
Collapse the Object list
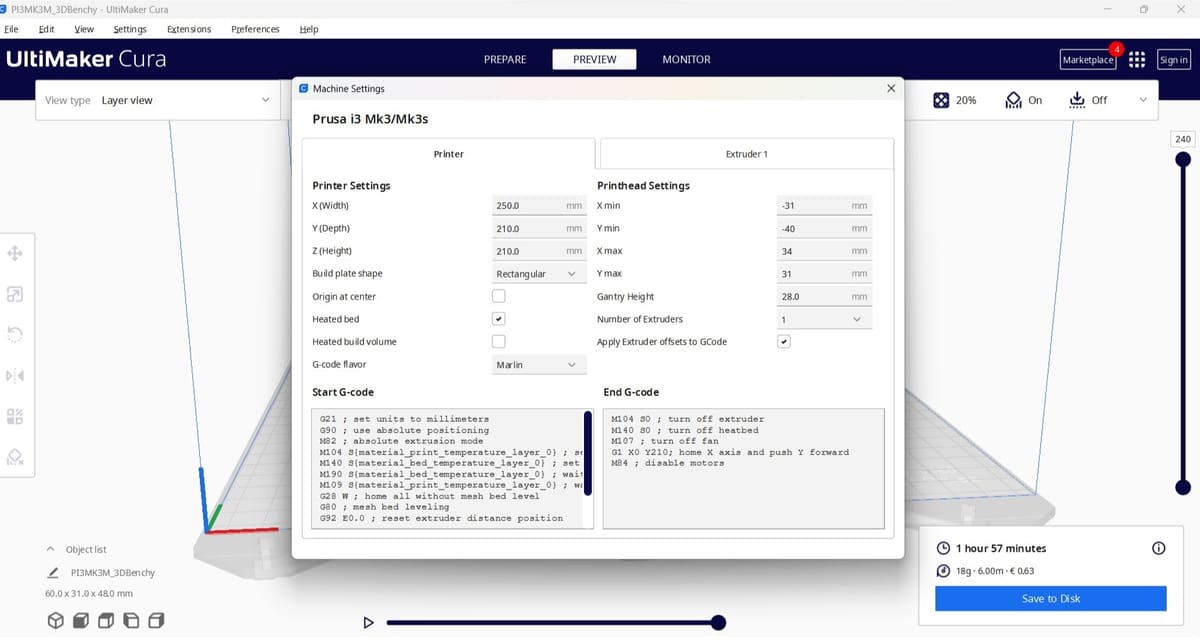coord(51,549)
